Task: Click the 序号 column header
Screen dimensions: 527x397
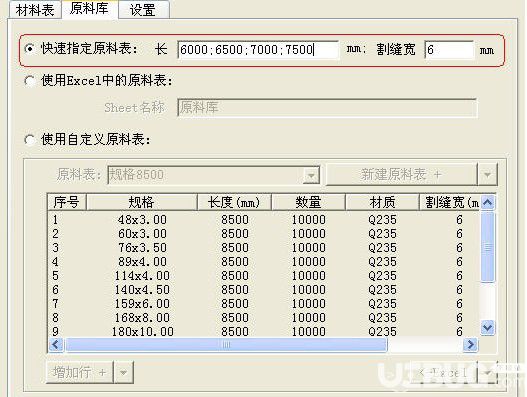Action: tap(67, 202)
